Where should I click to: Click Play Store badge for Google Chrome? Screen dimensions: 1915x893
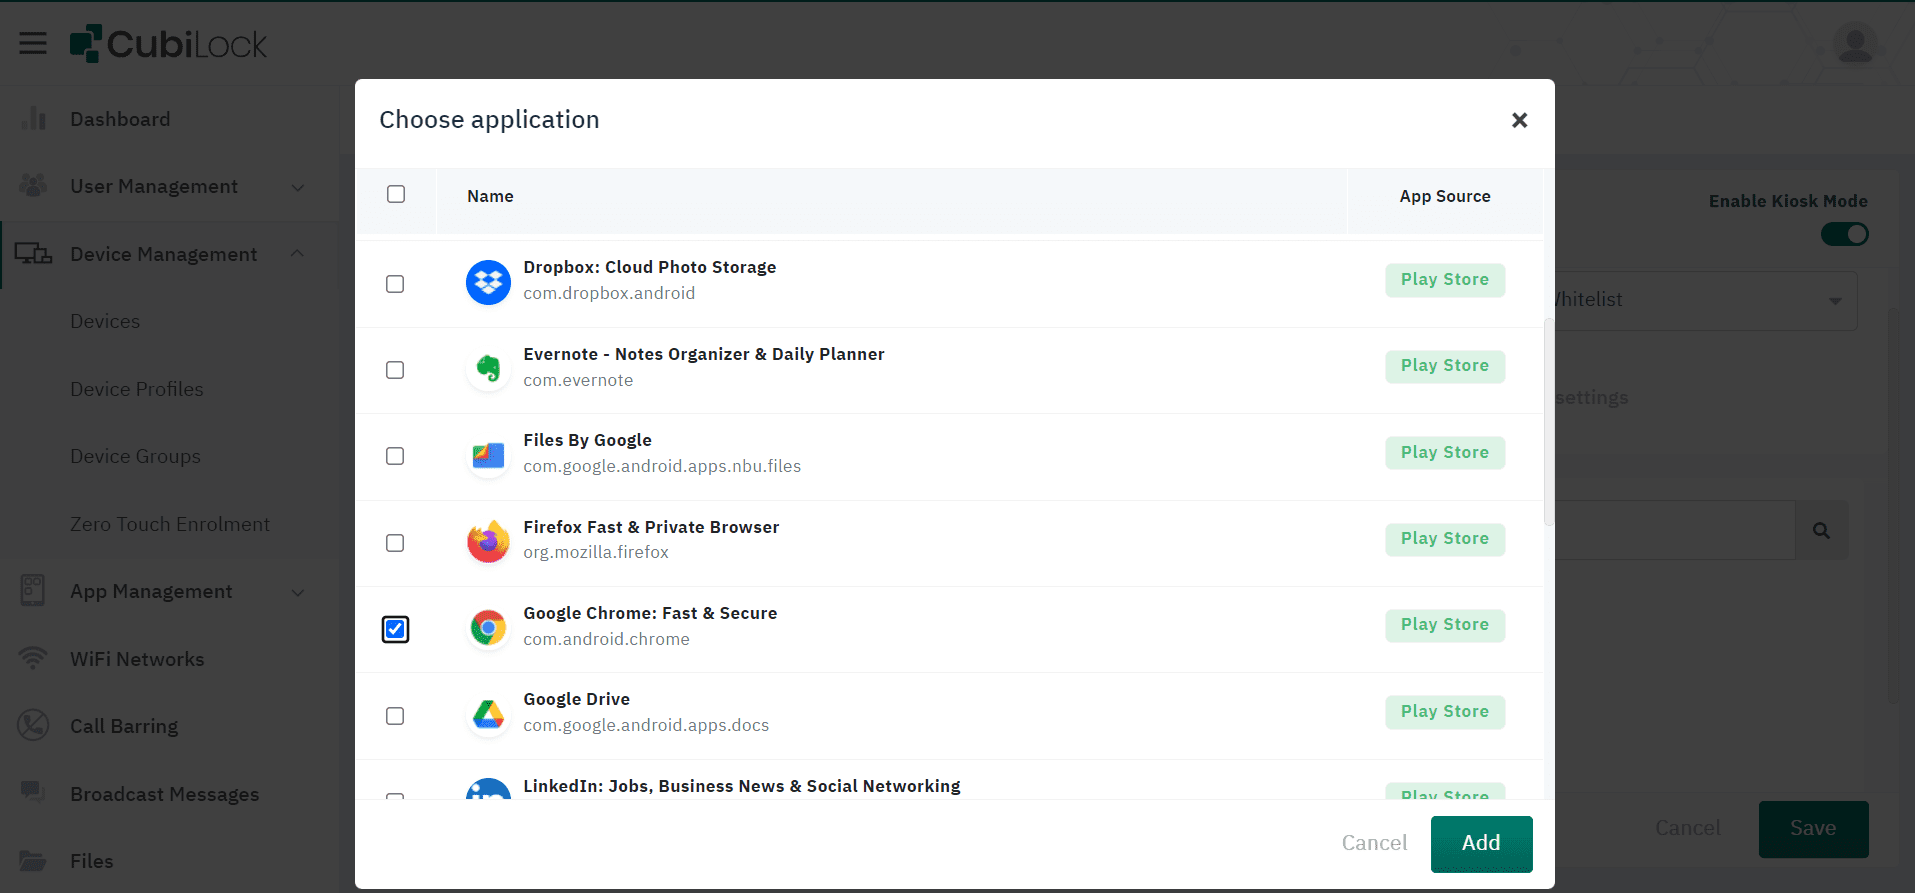pos(1445,625)
